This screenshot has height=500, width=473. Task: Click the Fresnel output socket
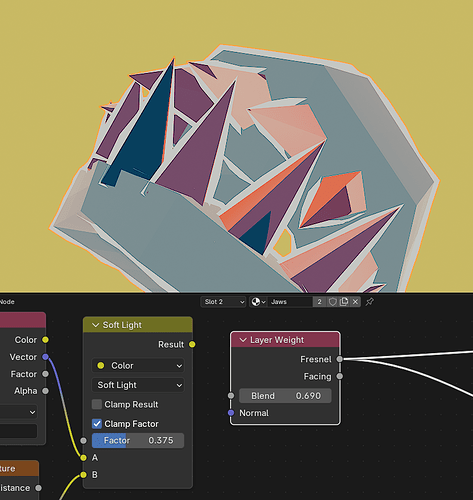(339, 359)
